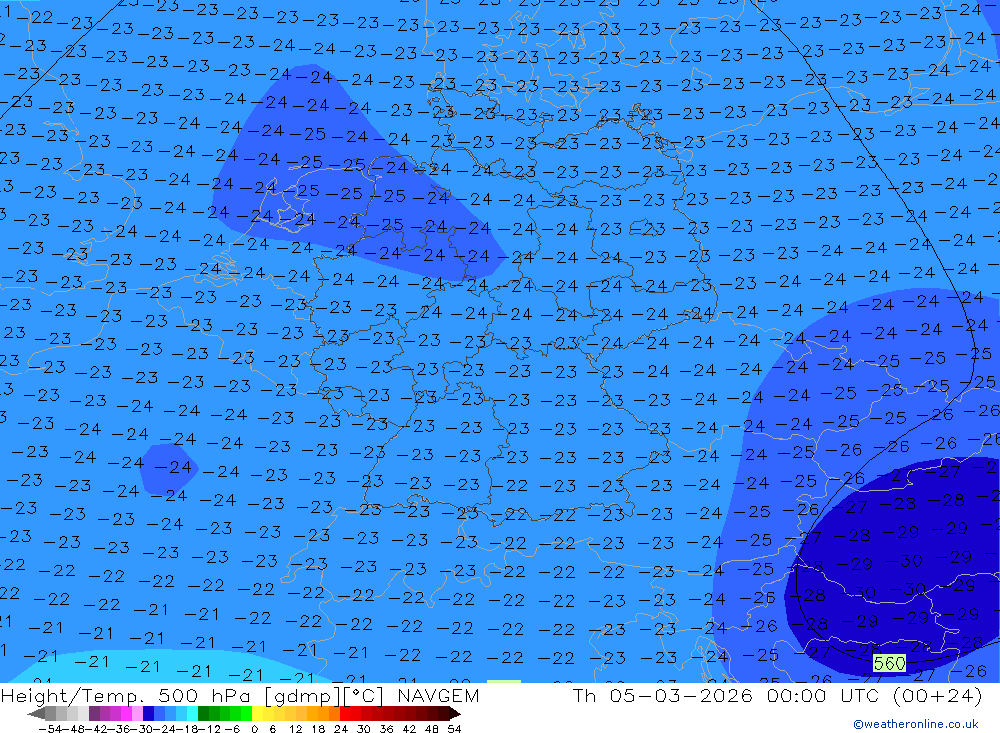Click the weatheronline.co.uk copyright link

click(916, 724)
